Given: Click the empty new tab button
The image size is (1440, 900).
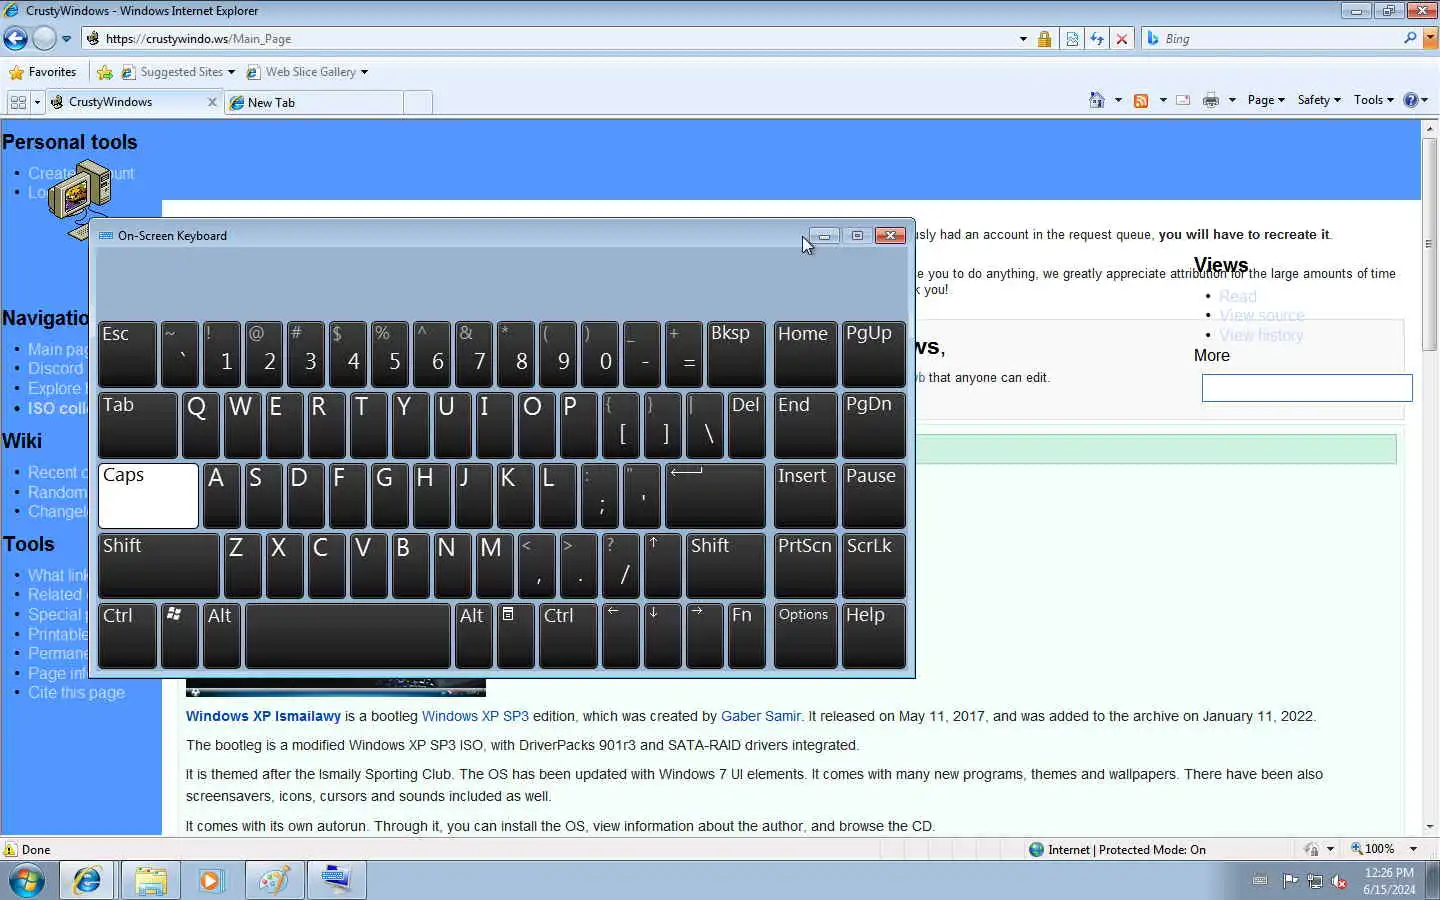Looking at the screenshot, I should 418,103.
